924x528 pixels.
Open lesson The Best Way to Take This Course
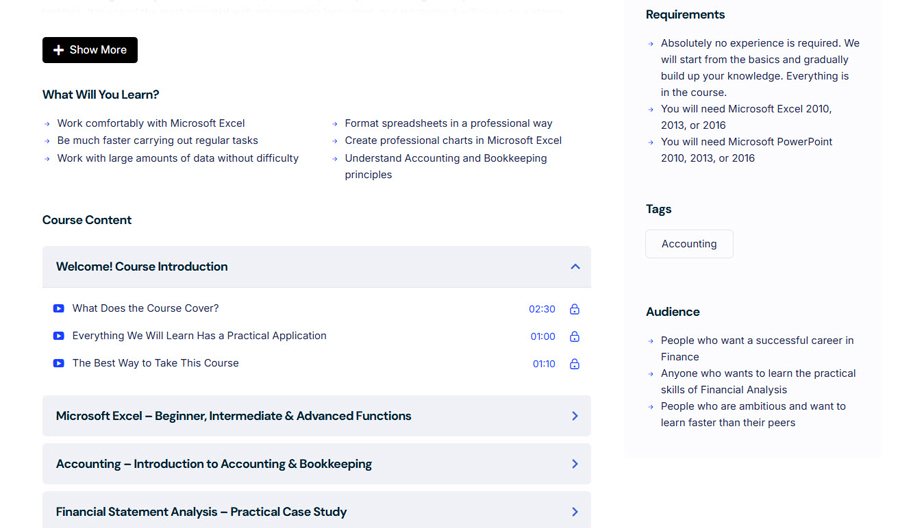[x=155, y=364]
